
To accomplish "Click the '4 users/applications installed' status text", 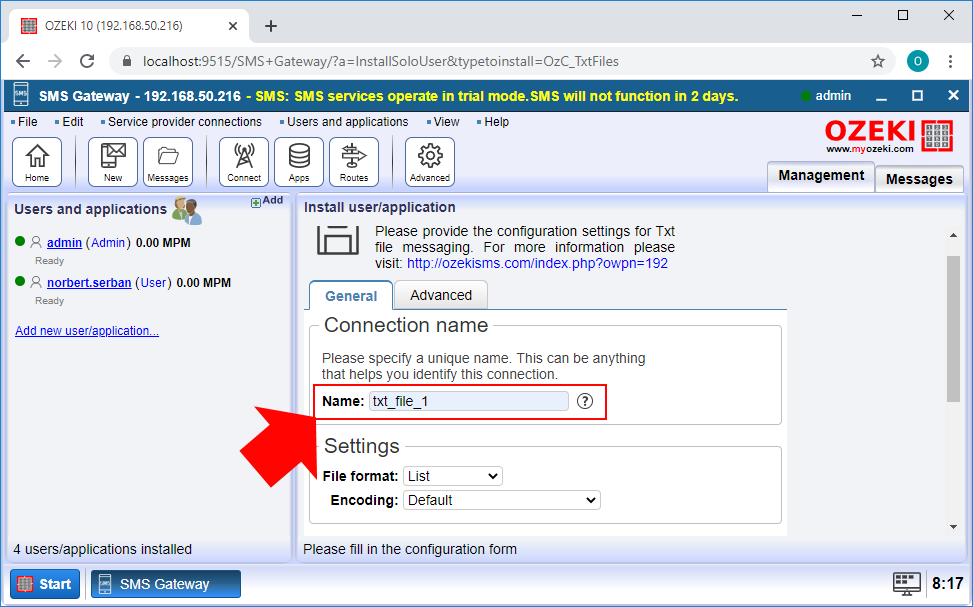I will click(102, 549).
